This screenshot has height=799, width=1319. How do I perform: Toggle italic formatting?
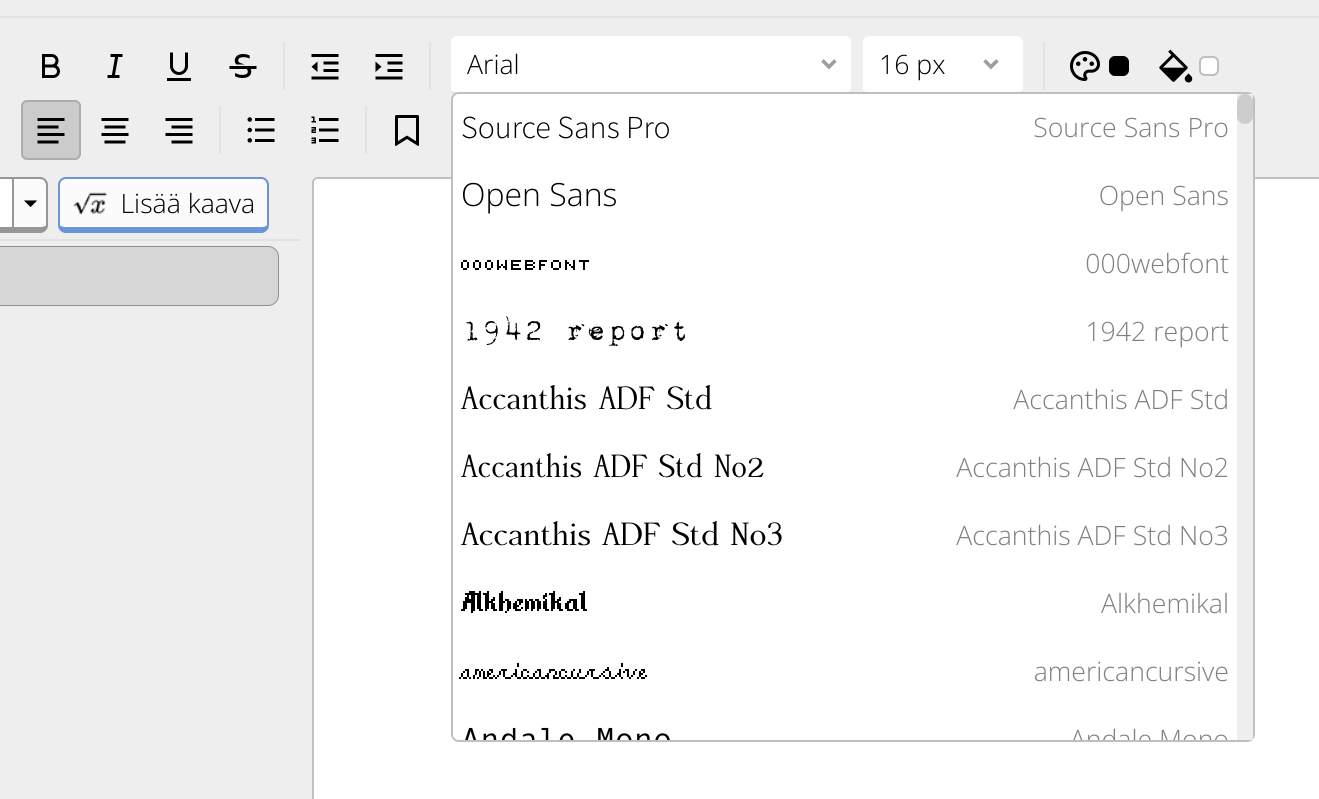coord(115,67)
